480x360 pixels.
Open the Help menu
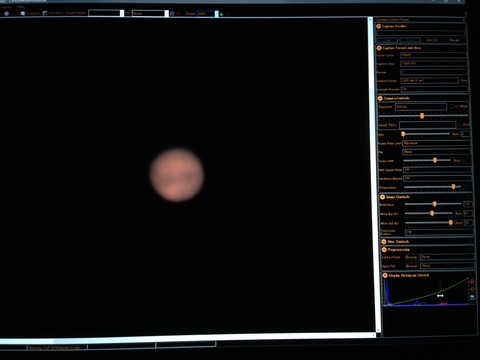tap(20, 7)
